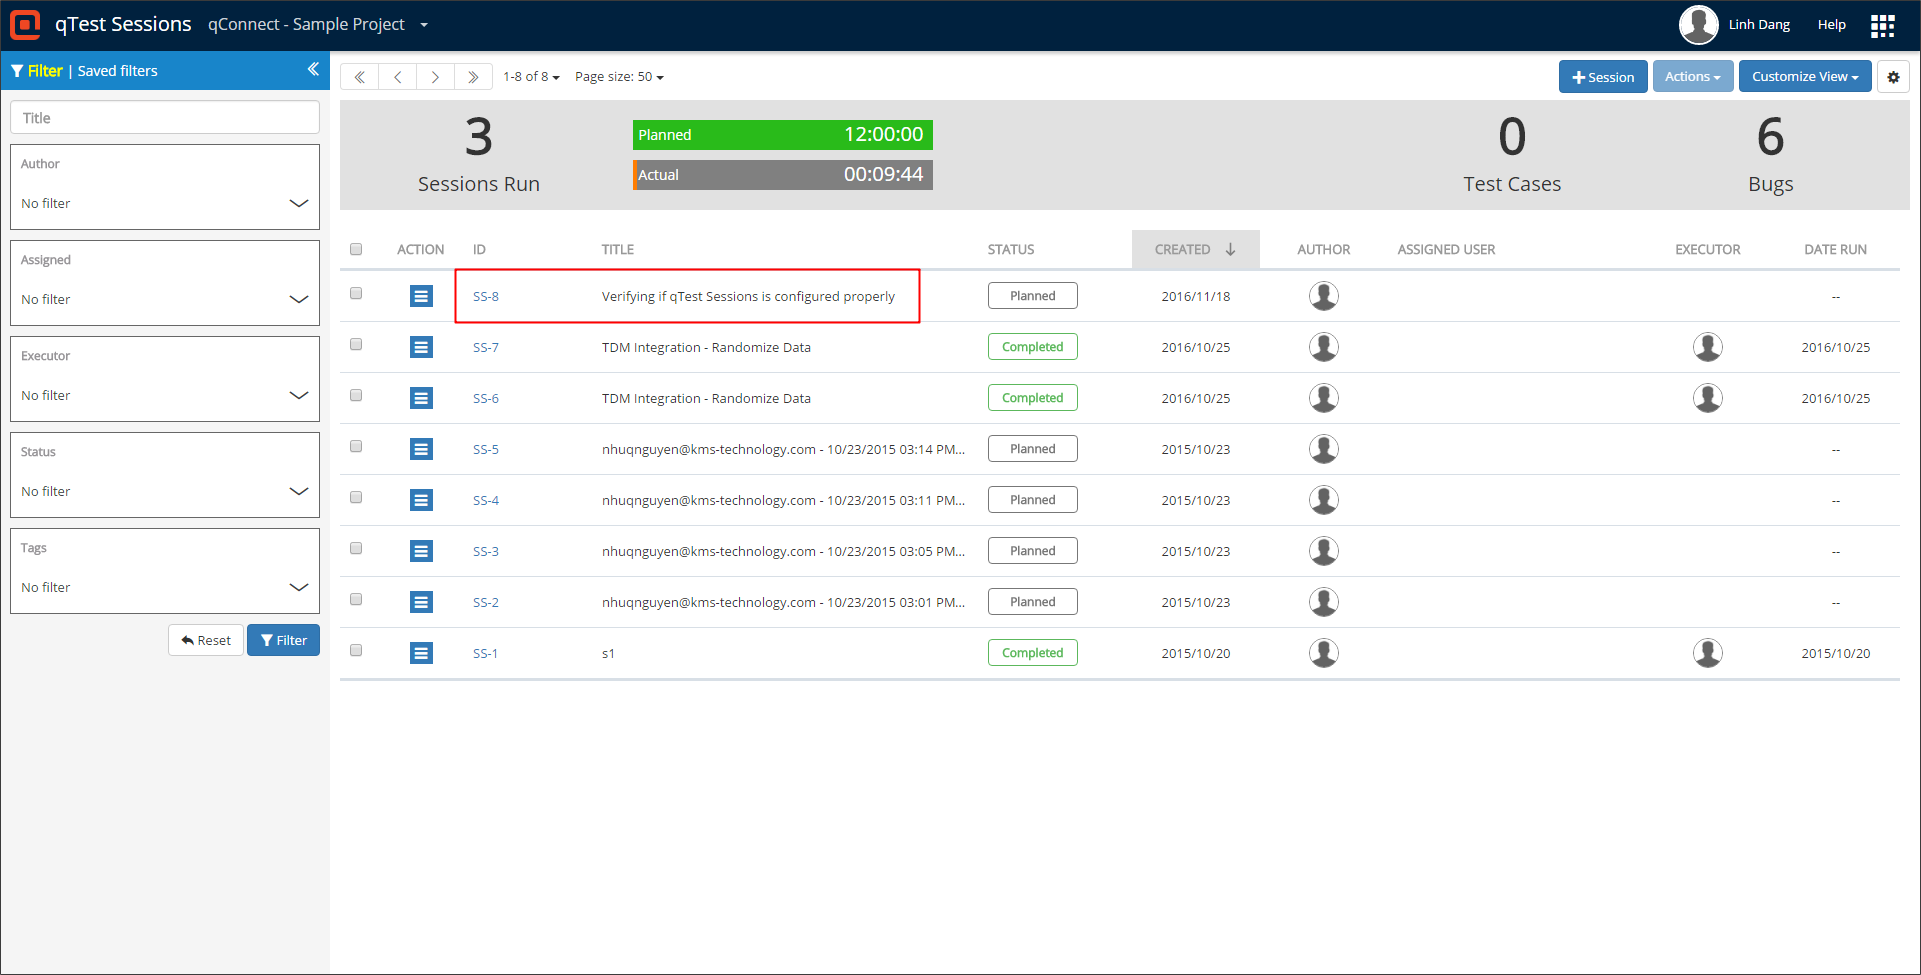This screenshot has width=1921, height=975.
Task: Go to next page of sessions
Action: (x=435, y=77)
